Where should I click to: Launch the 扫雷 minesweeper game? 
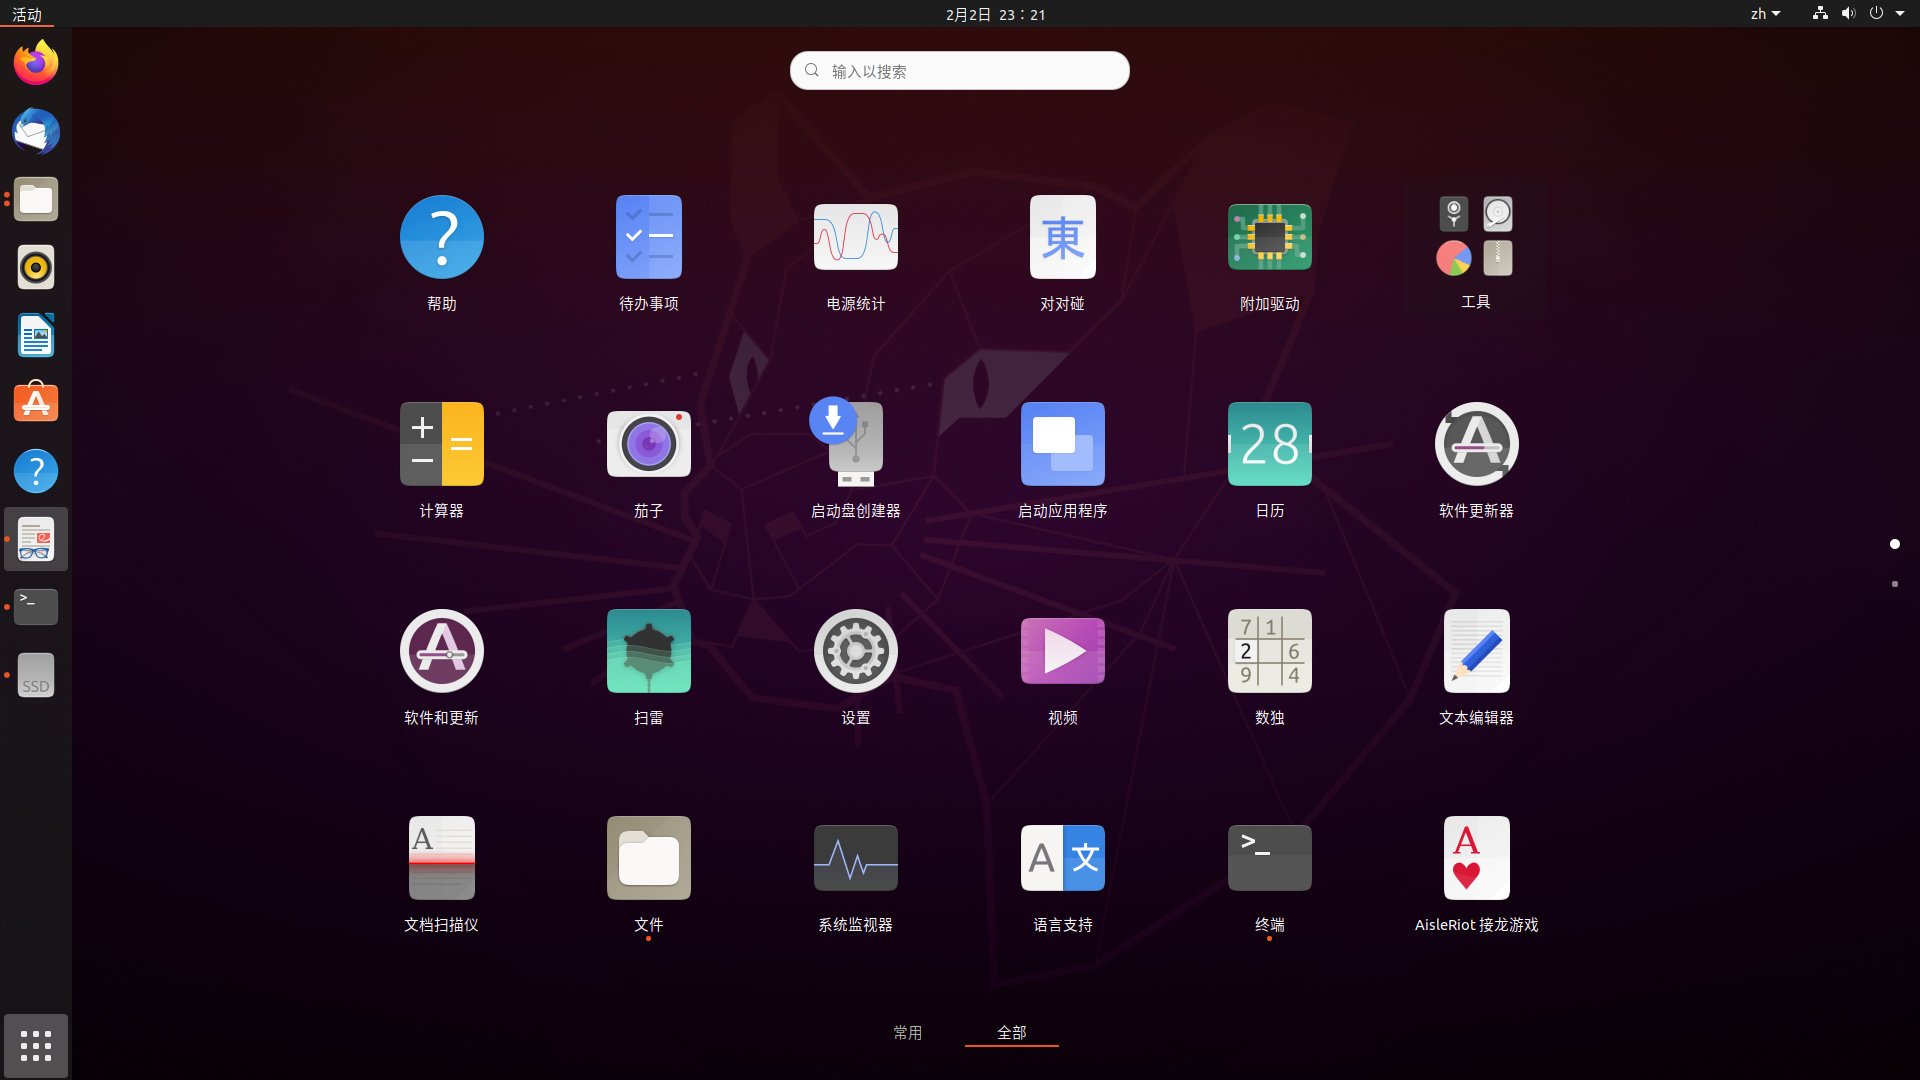click(648, 652)
